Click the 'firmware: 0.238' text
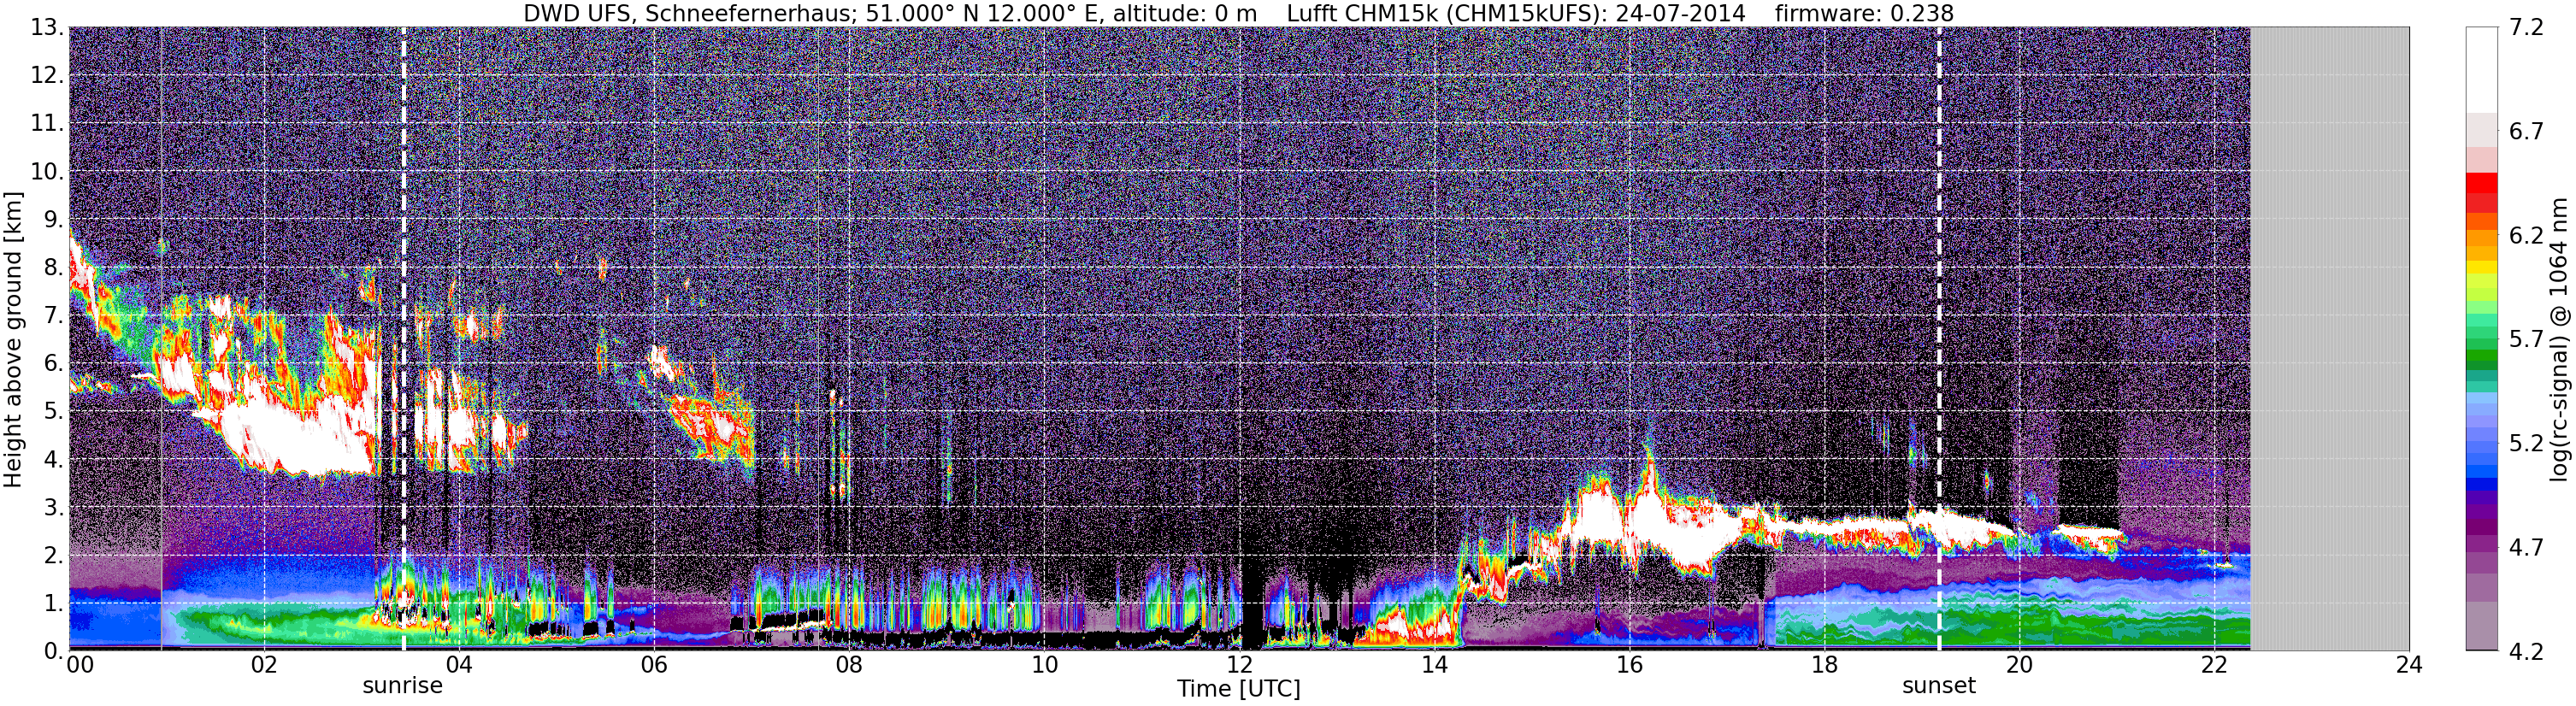Viewport: 2576px width, 706px height. 1864,13
